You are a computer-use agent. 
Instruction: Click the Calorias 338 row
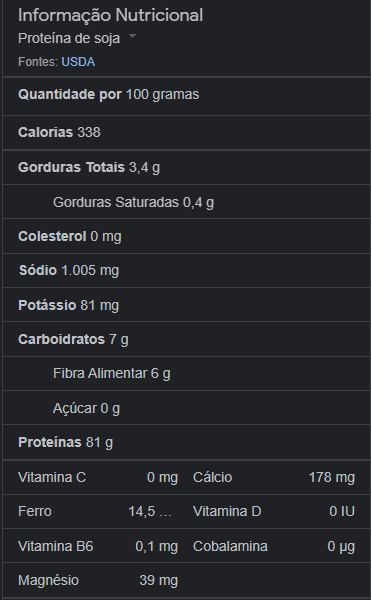[186, 132]
